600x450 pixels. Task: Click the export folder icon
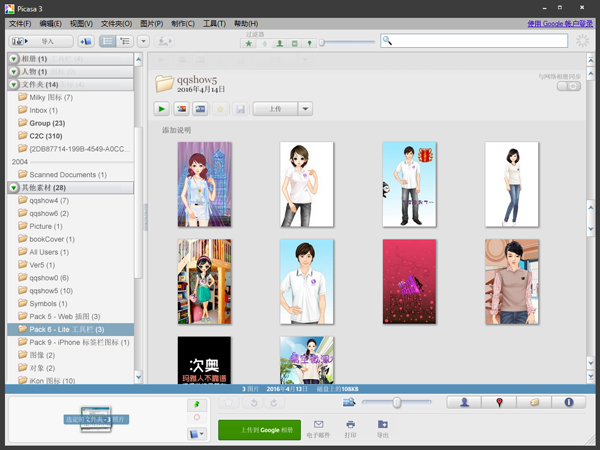coord(382,425)
